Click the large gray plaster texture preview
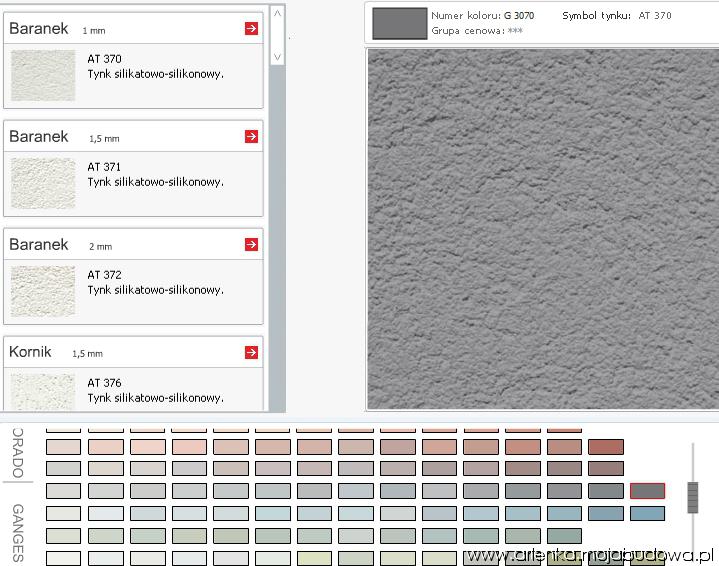719x566 pixels. tap(541, 228)
